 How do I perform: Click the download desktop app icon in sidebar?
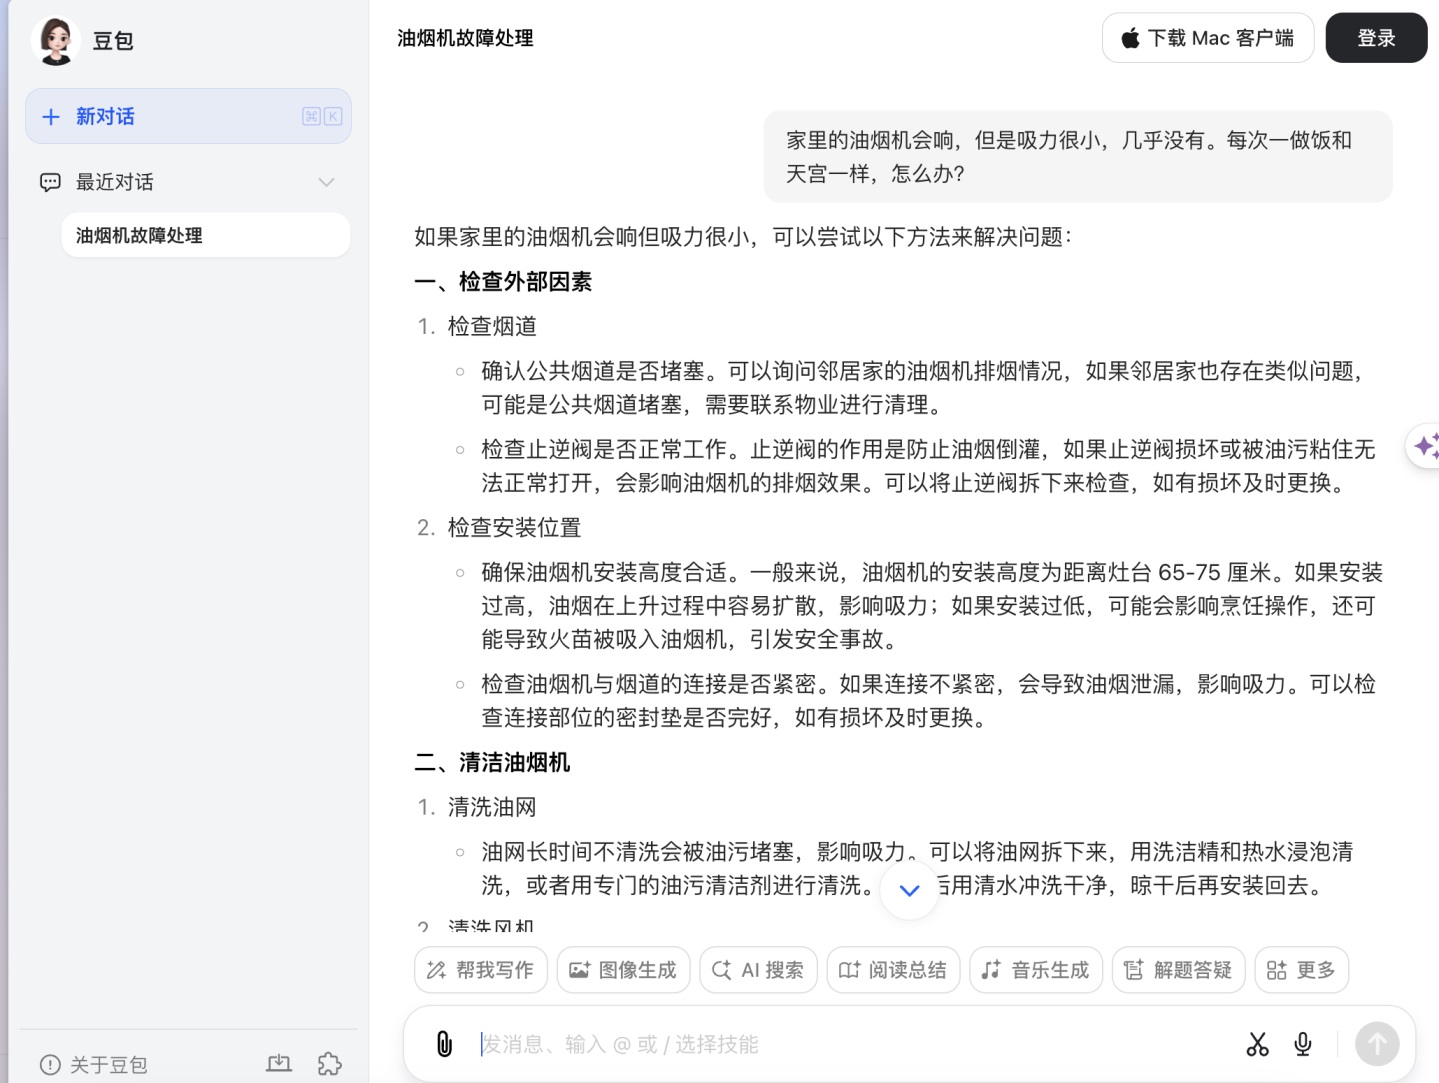coord(279,1064)
